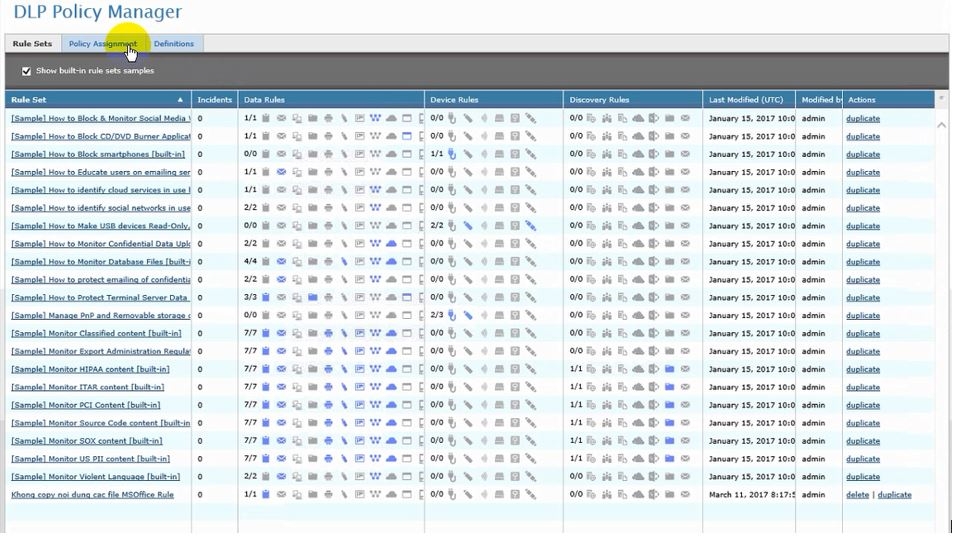
Task: Click the blue folder icon in Protect Terminal Server Data row
Action: 313,298
